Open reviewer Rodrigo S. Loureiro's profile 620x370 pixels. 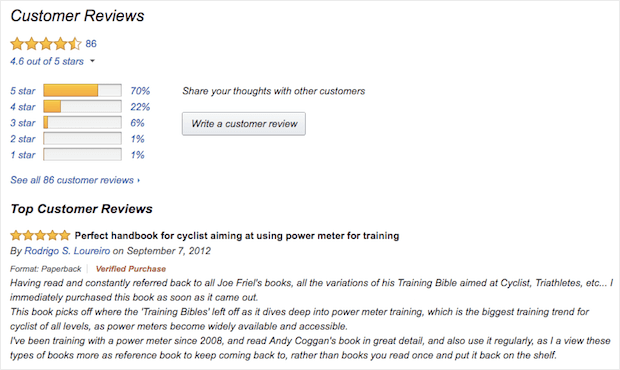[x=67, y=251]
